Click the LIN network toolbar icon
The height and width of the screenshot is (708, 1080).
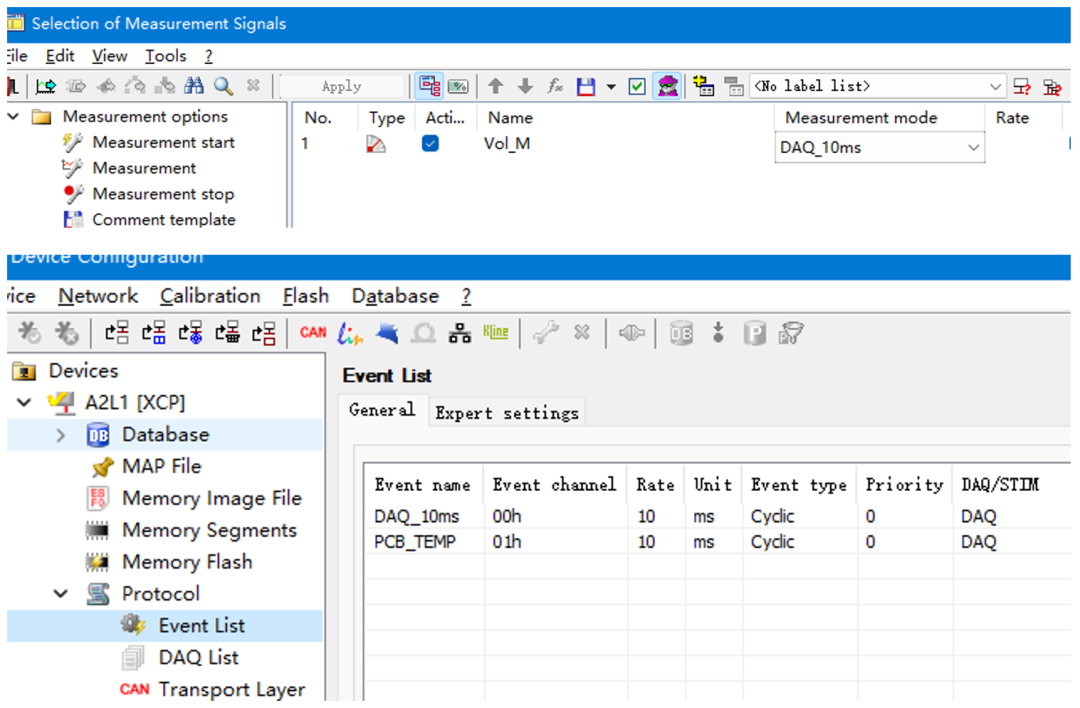pos(350,333)
